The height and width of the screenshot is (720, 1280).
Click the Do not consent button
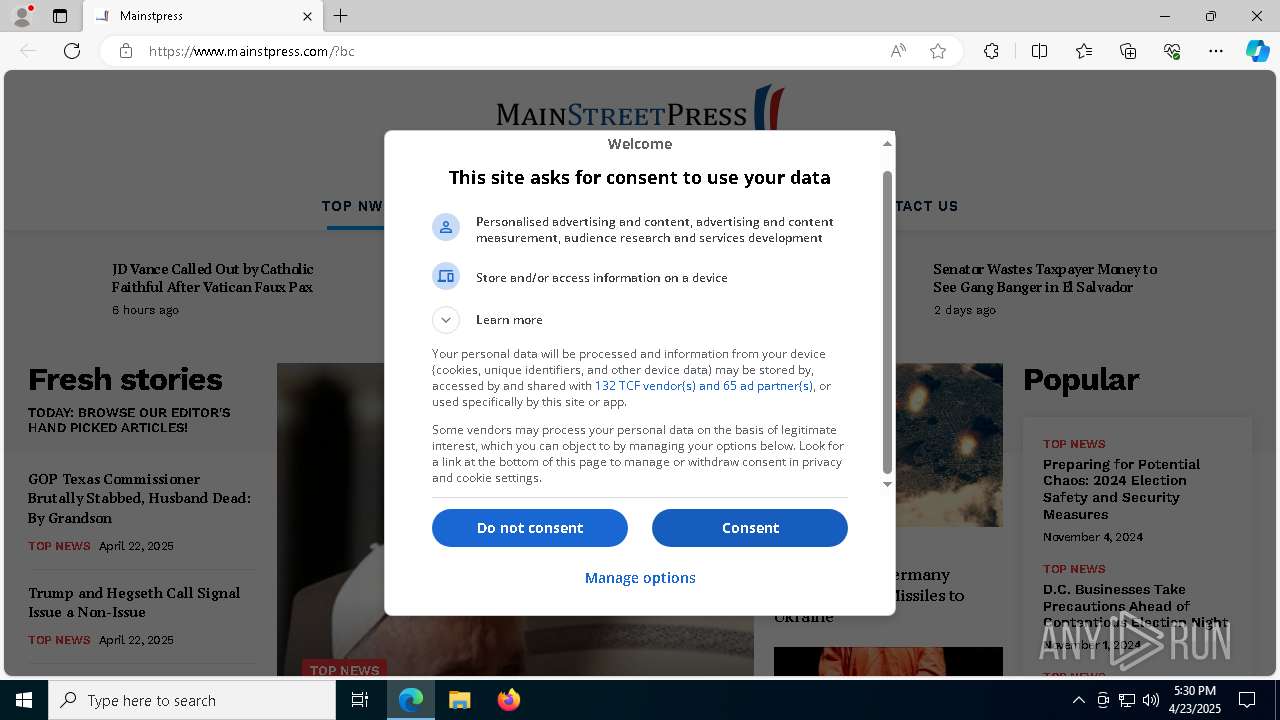[x=530, y=528]
